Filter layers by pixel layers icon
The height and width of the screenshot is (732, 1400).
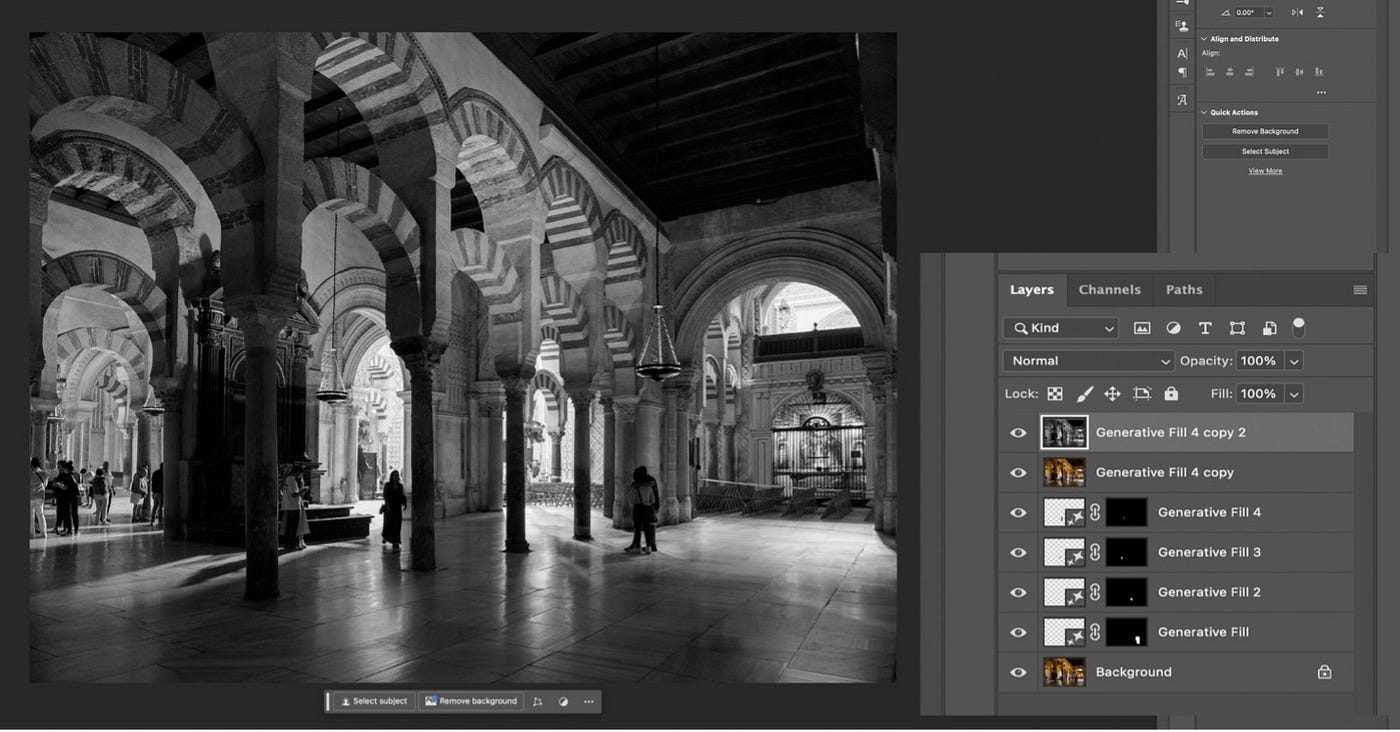tap(1142, 328)
